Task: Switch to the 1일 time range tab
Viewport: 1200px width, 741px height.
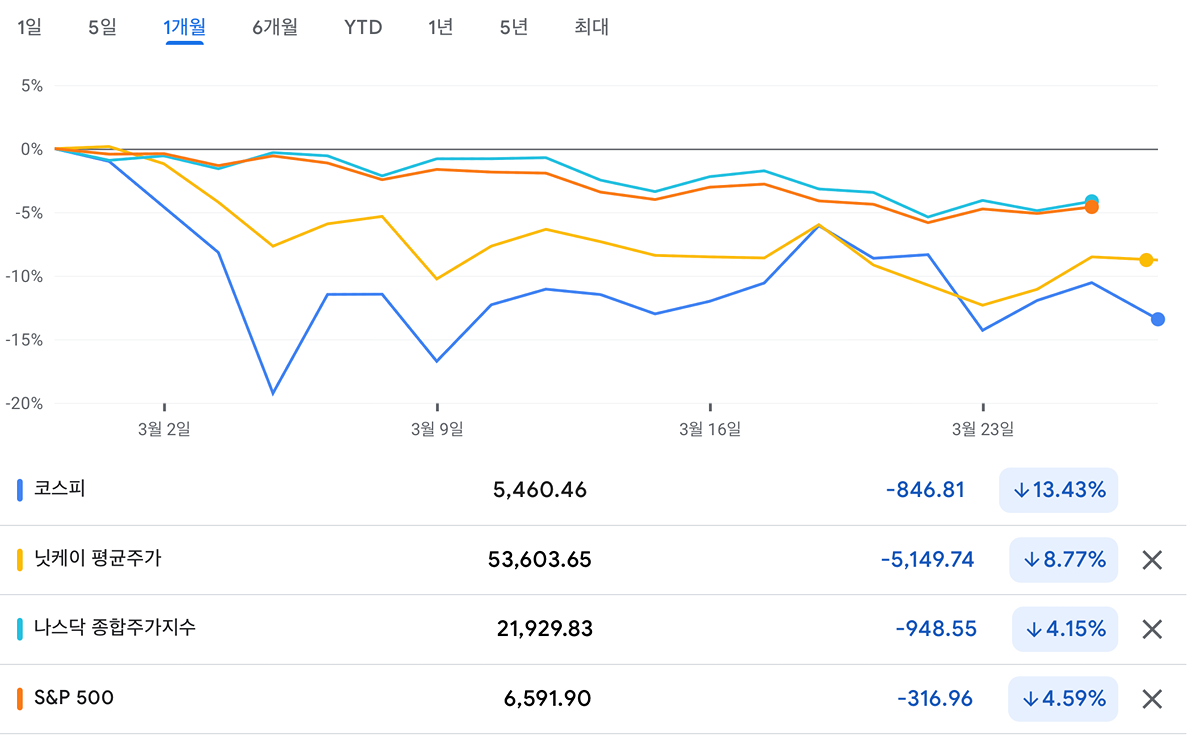Action: [30, 27]
